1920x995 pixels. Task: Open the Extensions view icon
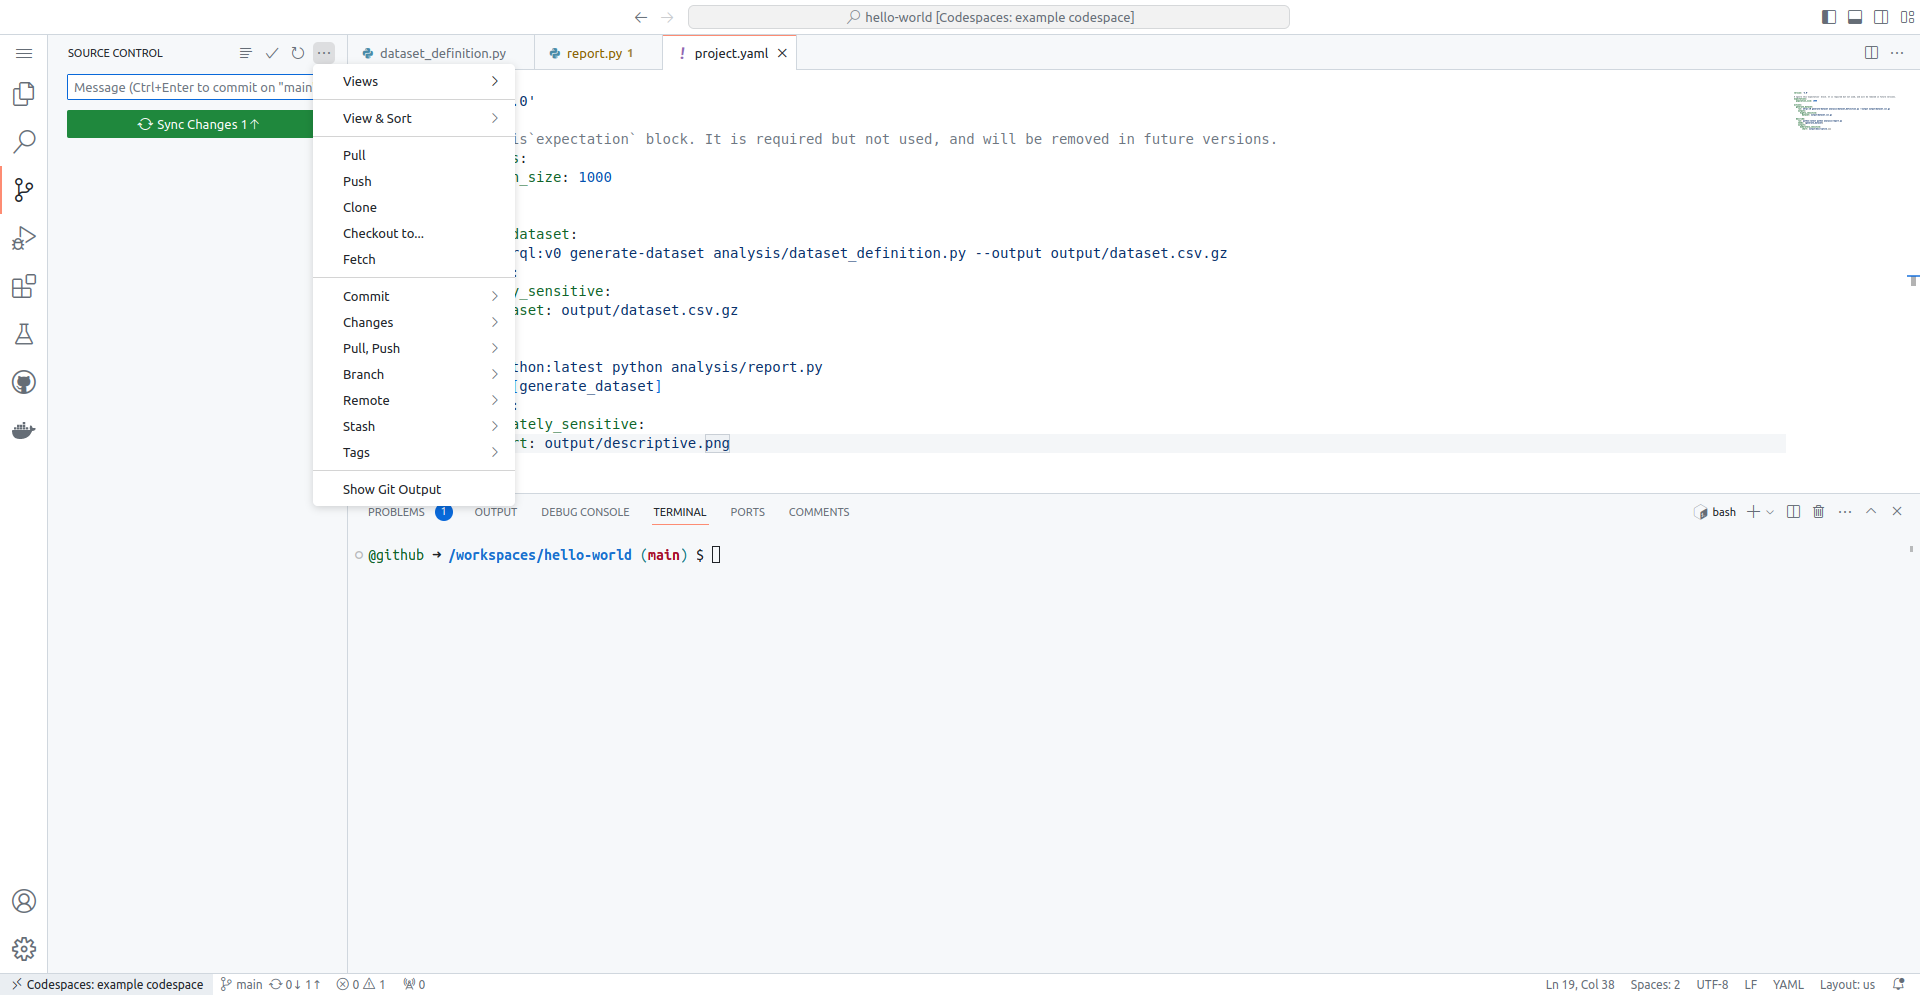pos(24,286)
